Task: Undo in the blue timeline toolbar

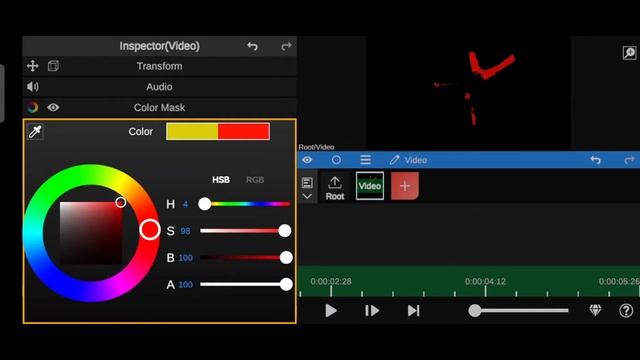Action: click(x=596, y=160)
